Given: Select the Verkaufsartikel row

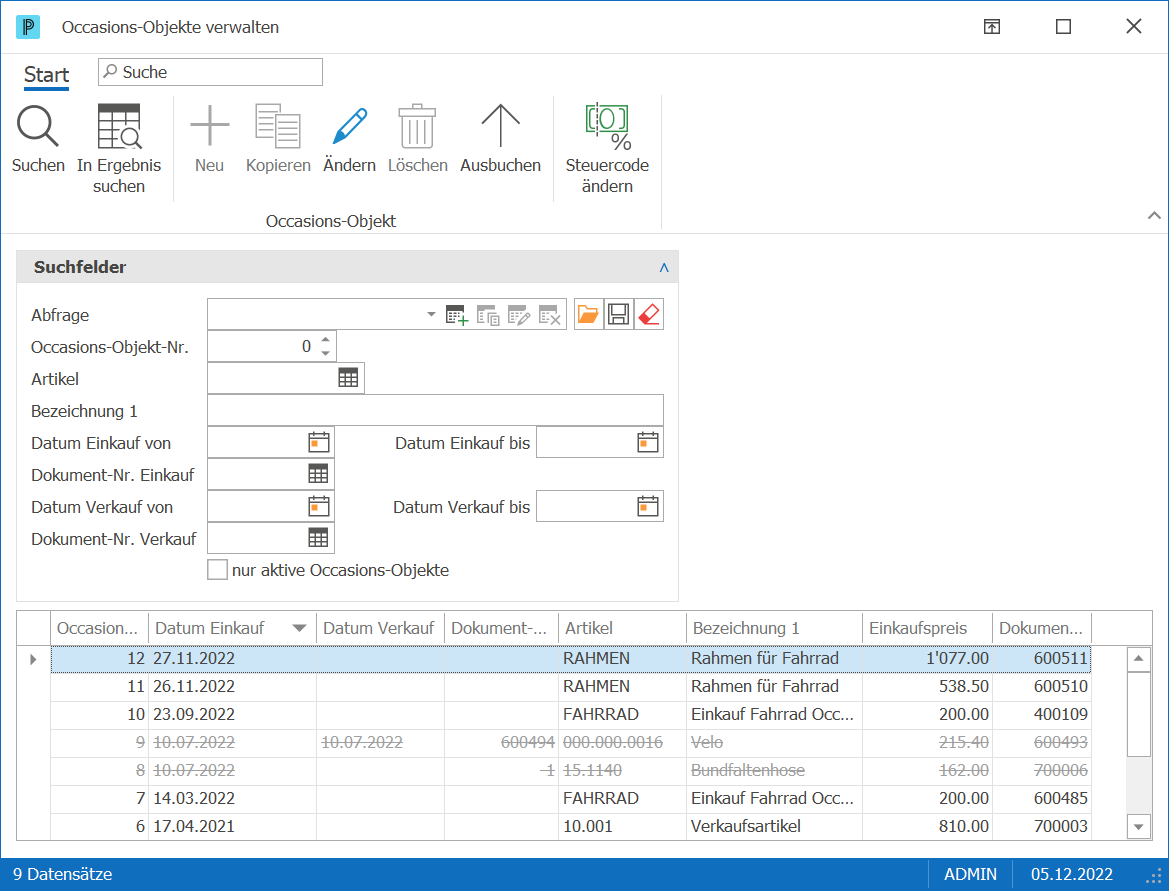Looking at the screenshot, I should (x=570, y=826).
